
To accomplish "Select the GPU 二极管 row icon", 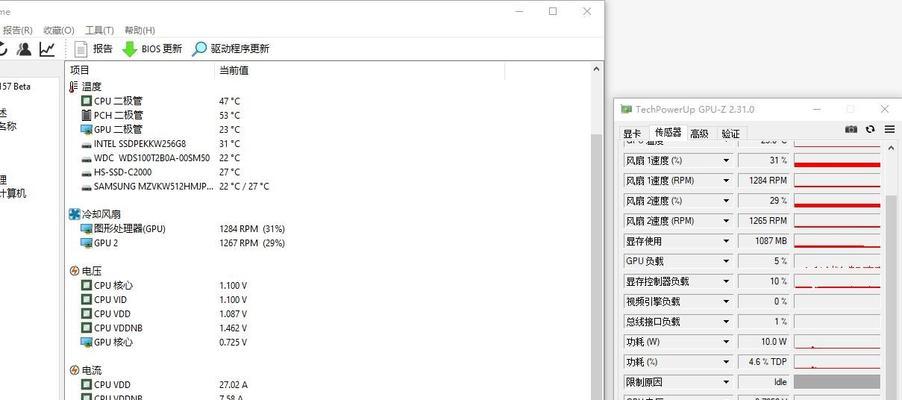I will click(86, 129).
